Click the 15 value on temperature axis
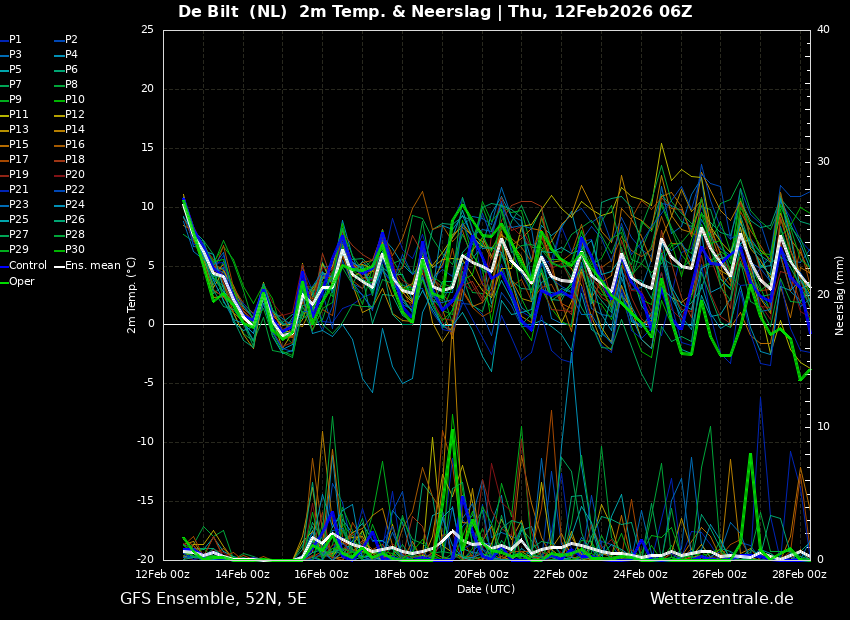 click(x=147, y=148)
